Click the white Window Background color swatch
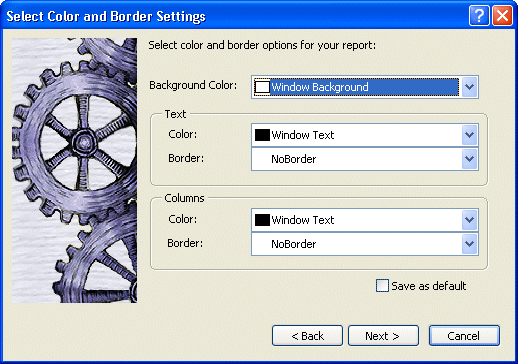 pos(262,87)
